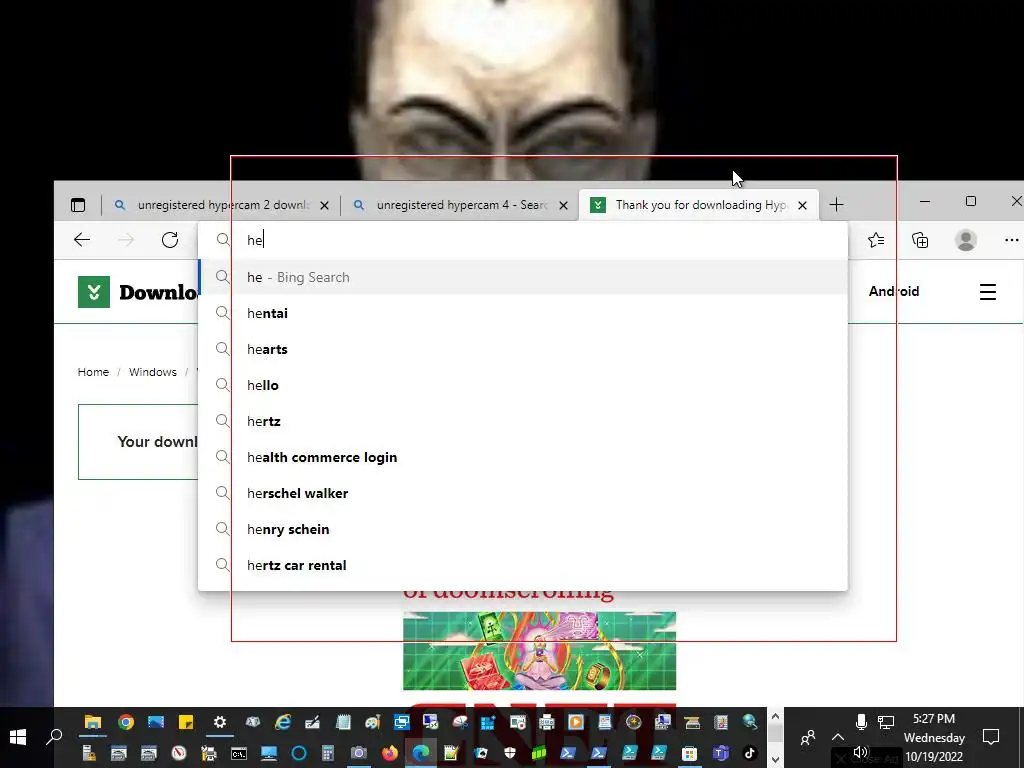Open the tab actions menu icon
Viewport: 1024px width, 768px height.
[x=78, y=205]
